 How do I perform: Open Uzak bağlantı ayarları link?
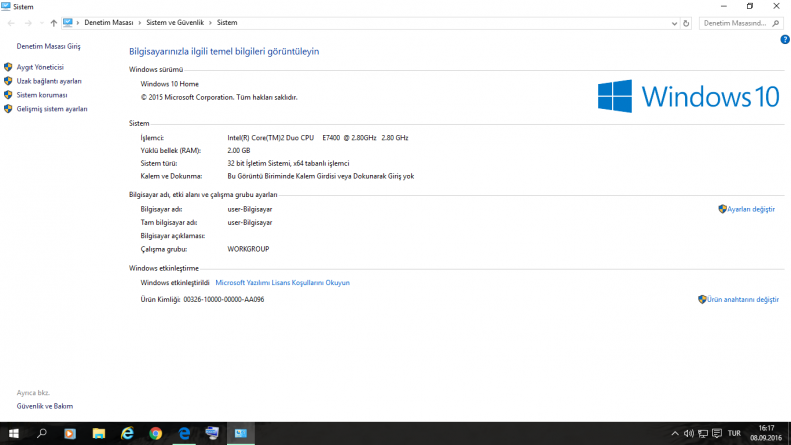pyautogui.click(x=49, y=81)
